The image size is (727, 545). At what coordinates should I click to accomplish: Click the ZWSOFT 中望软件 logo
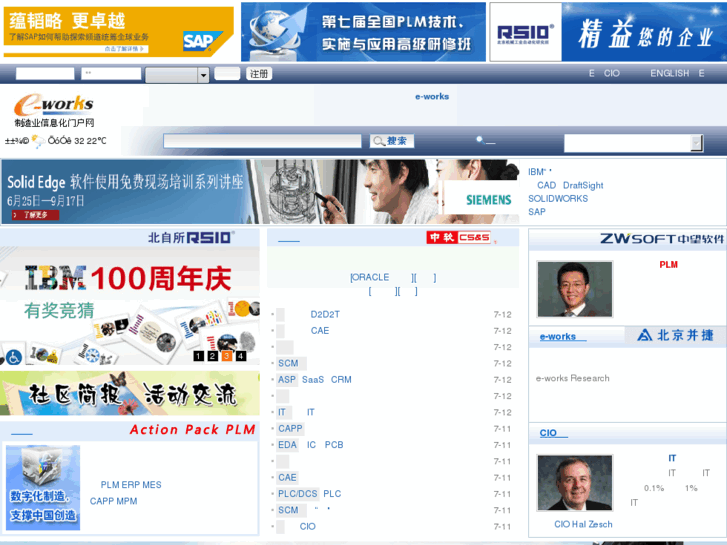point(662,239)
